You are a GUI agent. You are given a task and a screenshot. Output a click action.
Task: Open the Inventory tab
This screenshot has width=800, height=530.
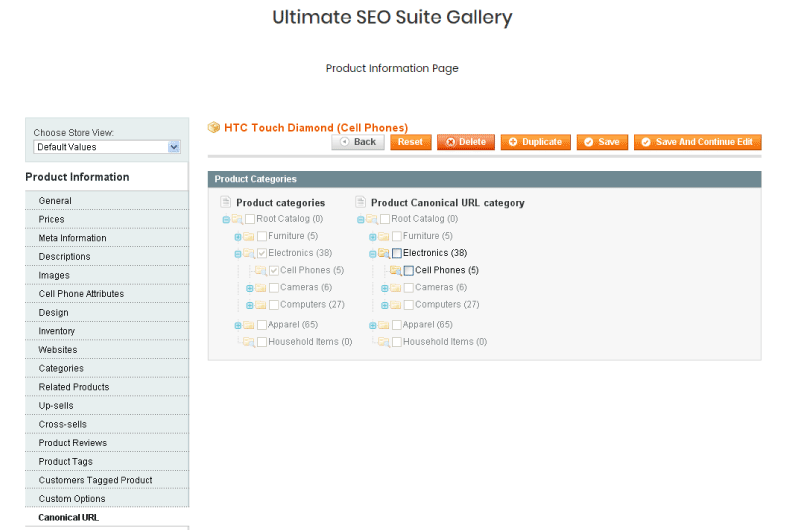pos(107,331)
